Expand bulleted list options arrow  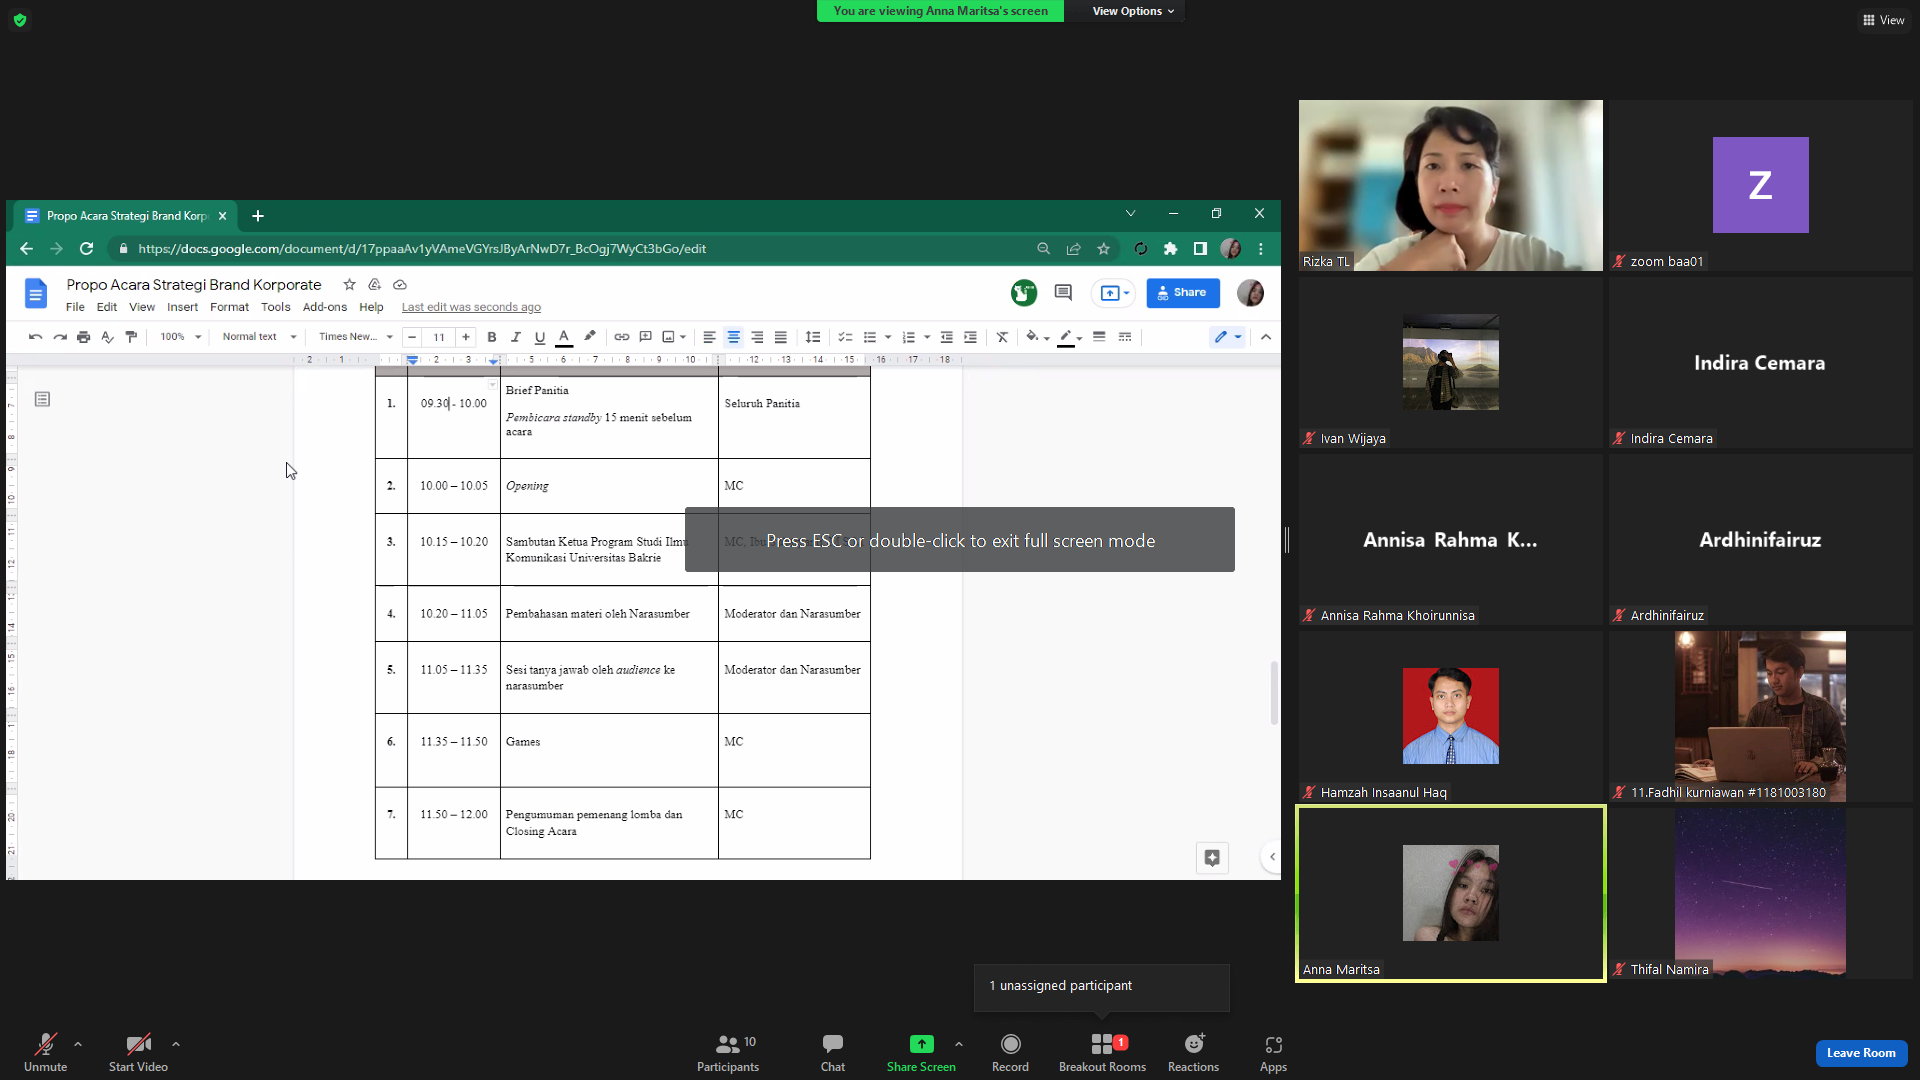tap(888, 337)
